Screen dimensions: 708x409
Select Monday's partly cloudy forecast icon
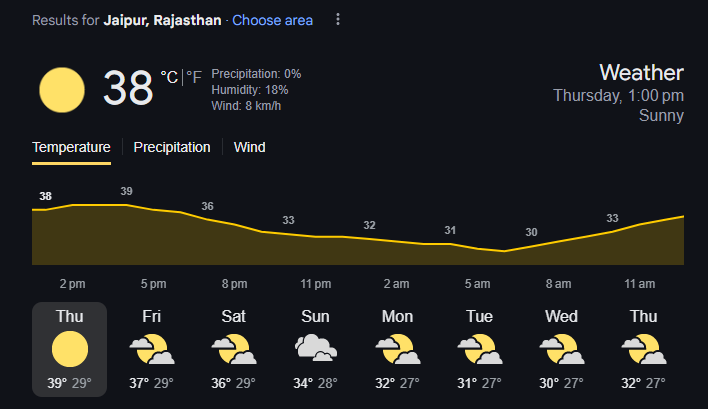point(398,349)
